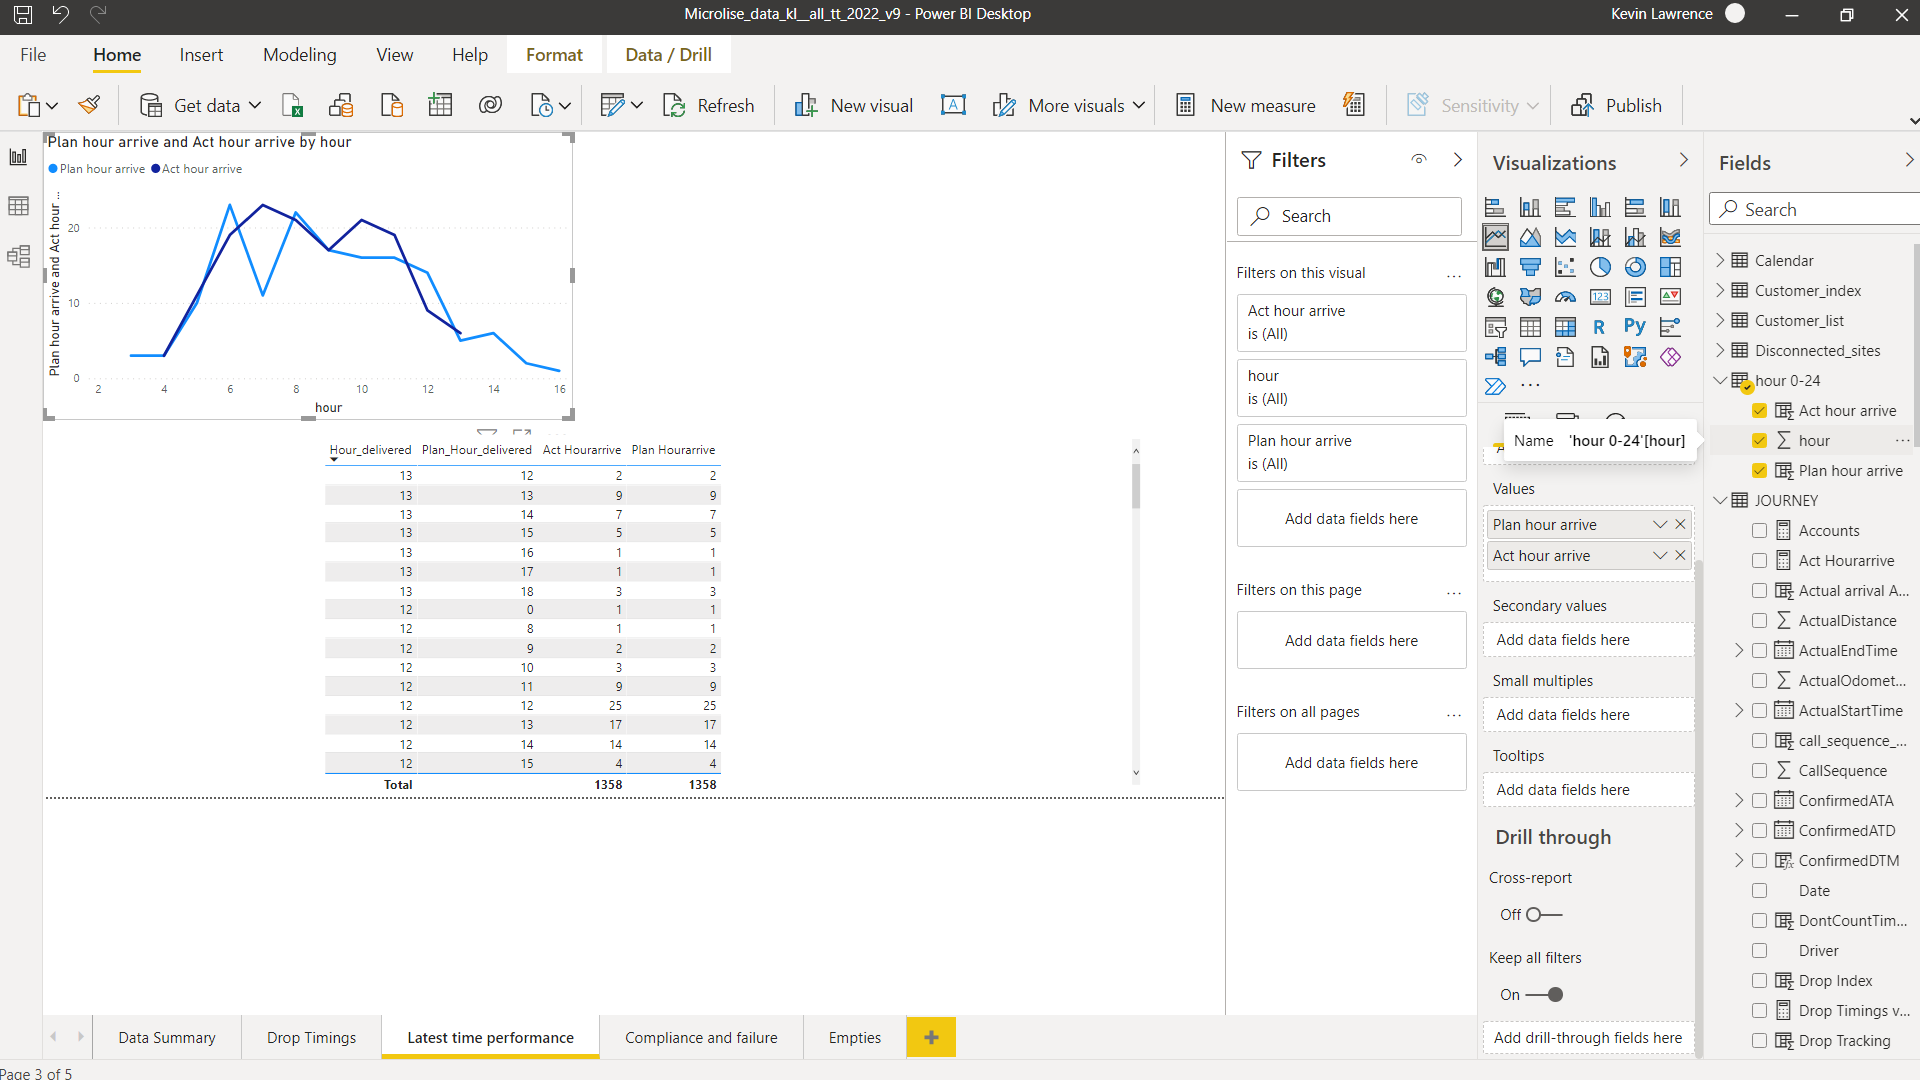1920x1080 pixels.
Task: Click the Quick measure icon
Action: [x=1354, y=105]
